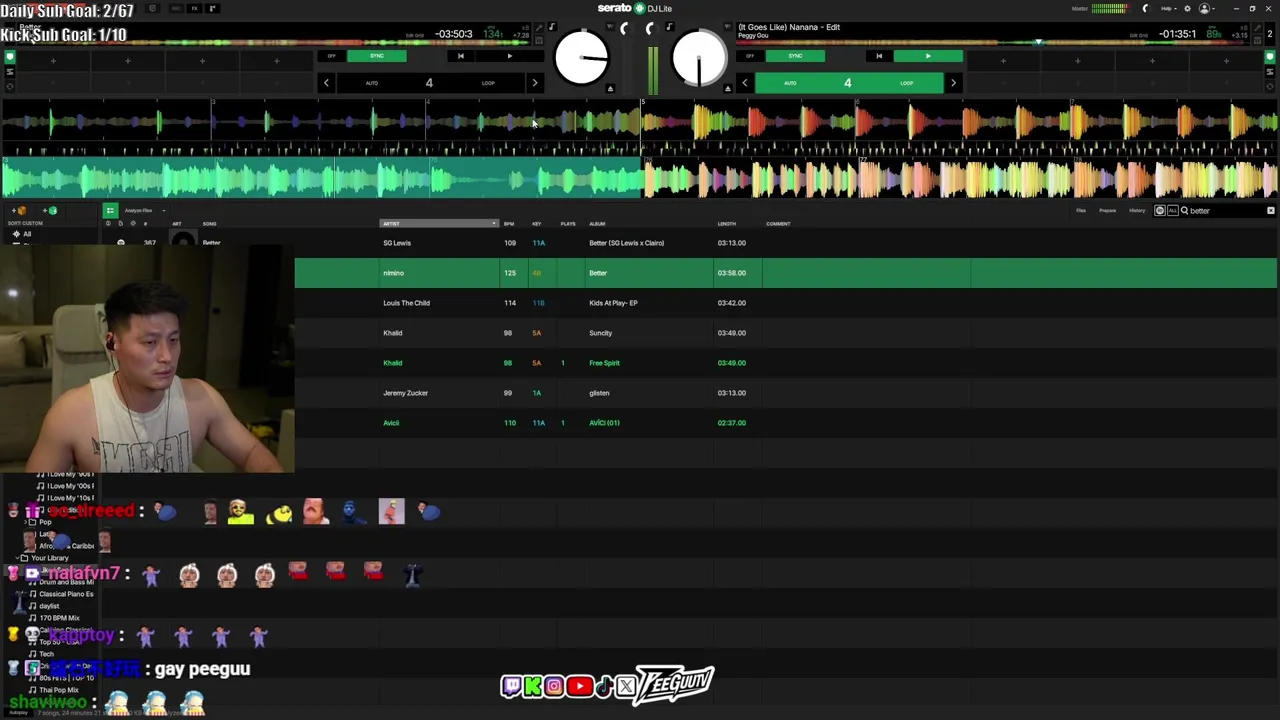Click the OFF sync button on left deck

tap(331, 56)
